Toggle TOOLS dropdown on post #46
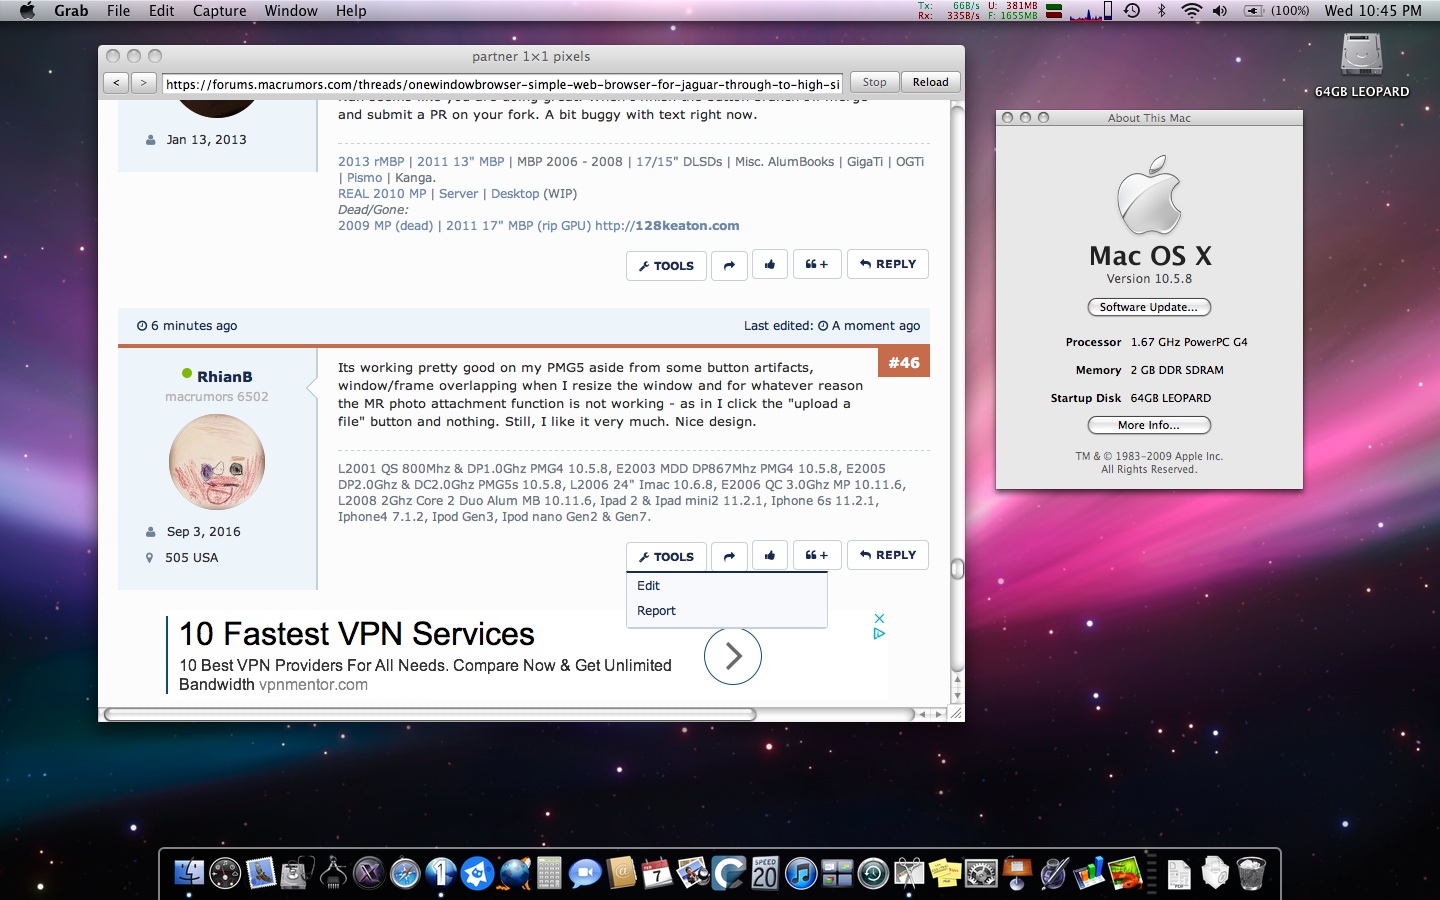 667,556
